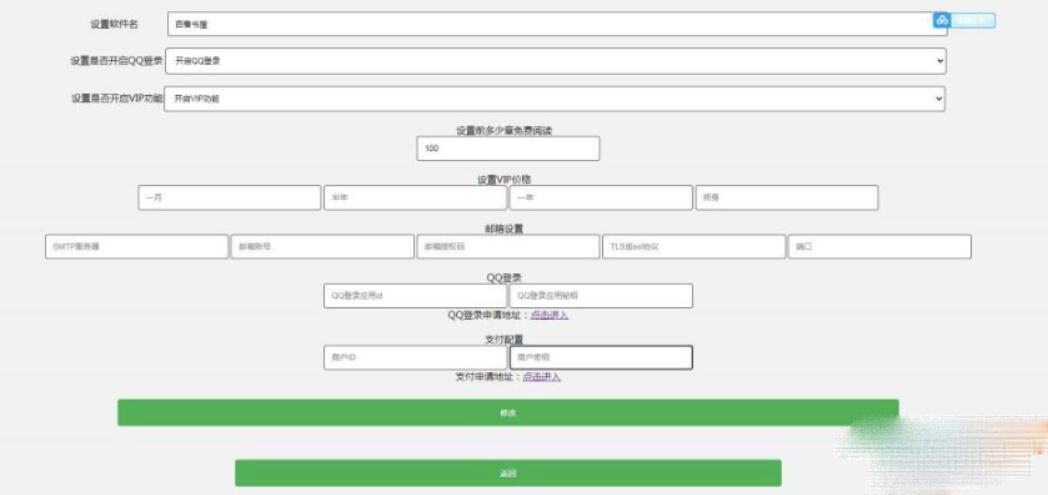This screenshot has width=1048, height=495.
Task: Open the QQ登录 enable dropdown
Action: pos(555,61)
